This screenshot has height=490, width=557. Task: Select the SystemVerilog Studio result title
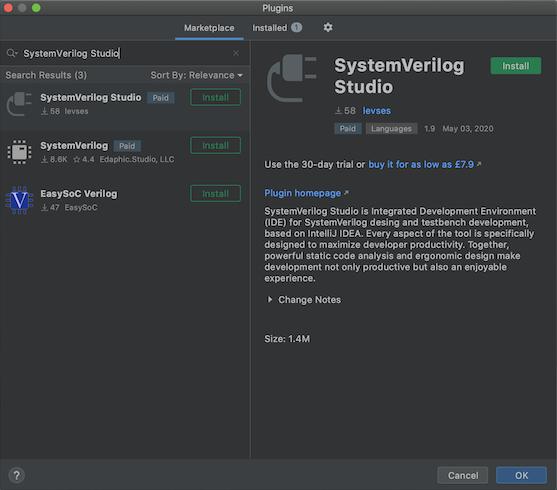tap(91, 97)
